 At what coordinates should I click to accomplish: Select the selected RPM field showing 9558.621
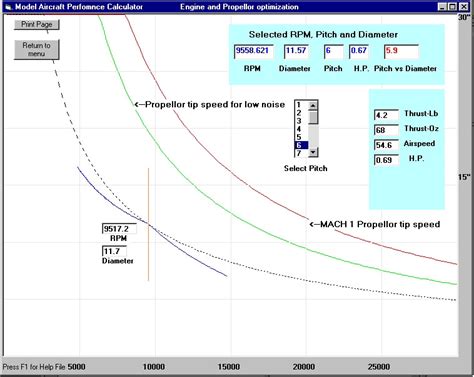pyautogui.click(x=254, y=51)
